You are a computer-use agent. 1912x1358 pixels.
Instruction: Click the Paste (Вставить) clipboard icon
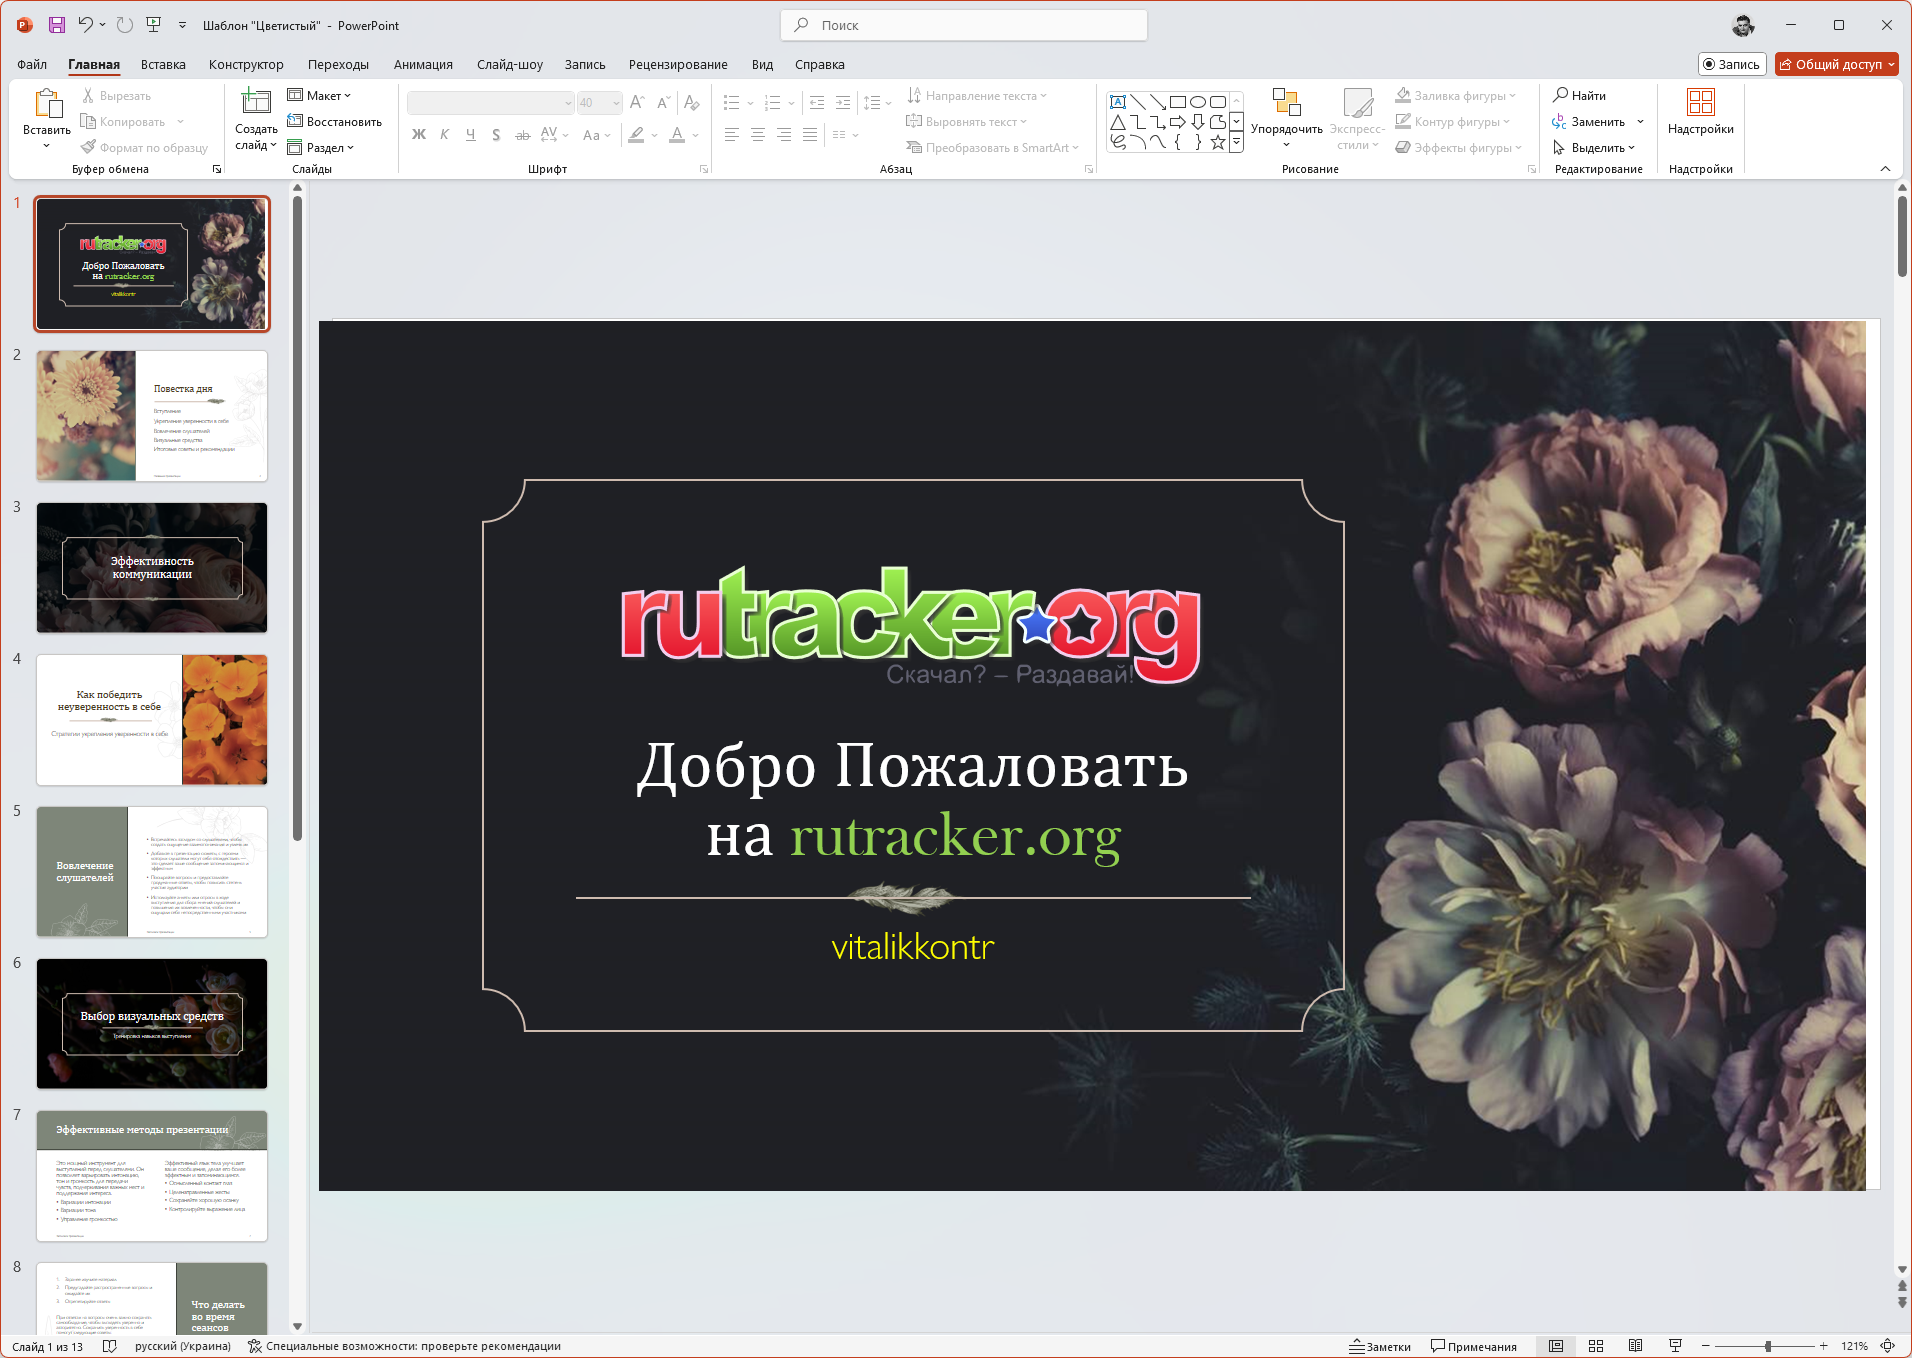tap(47, 103)
